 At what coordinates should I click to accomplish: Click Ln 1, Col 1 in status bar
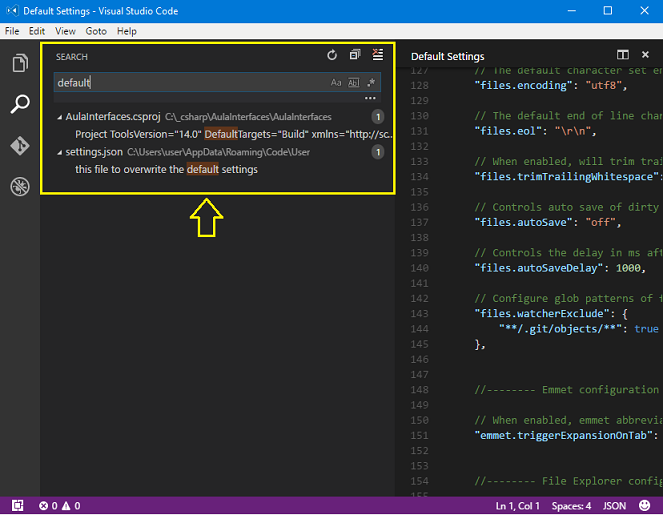point(518,506)
